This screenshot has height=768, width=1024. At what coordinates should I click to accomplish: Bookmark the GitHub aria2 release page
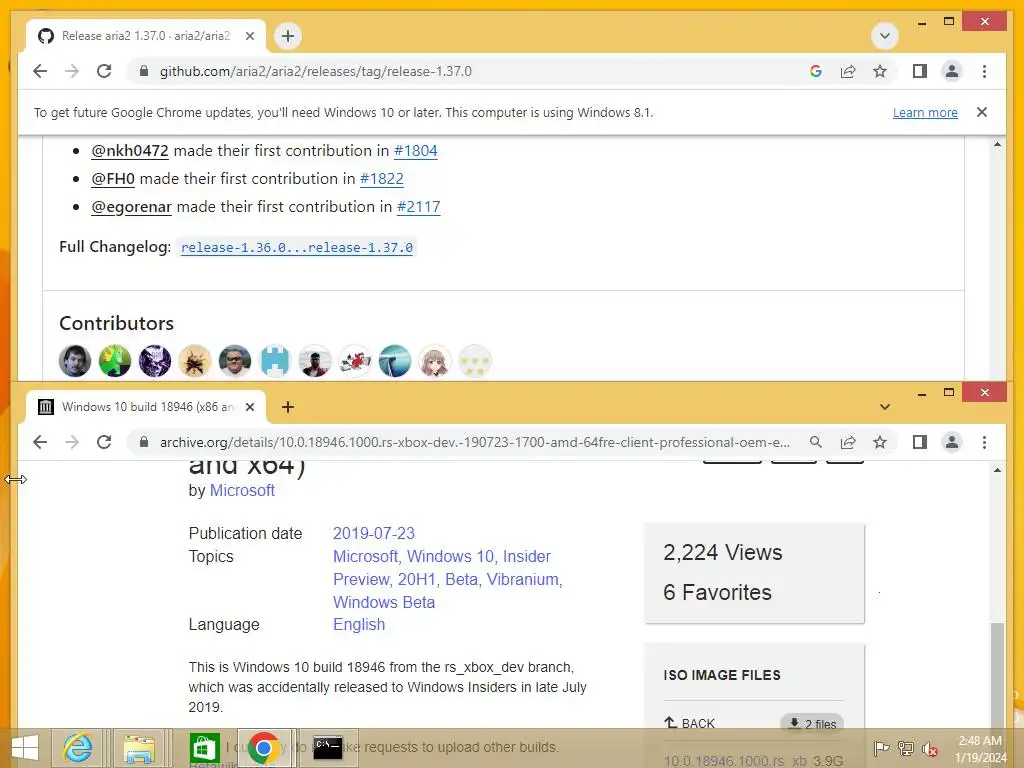point(880,71)
